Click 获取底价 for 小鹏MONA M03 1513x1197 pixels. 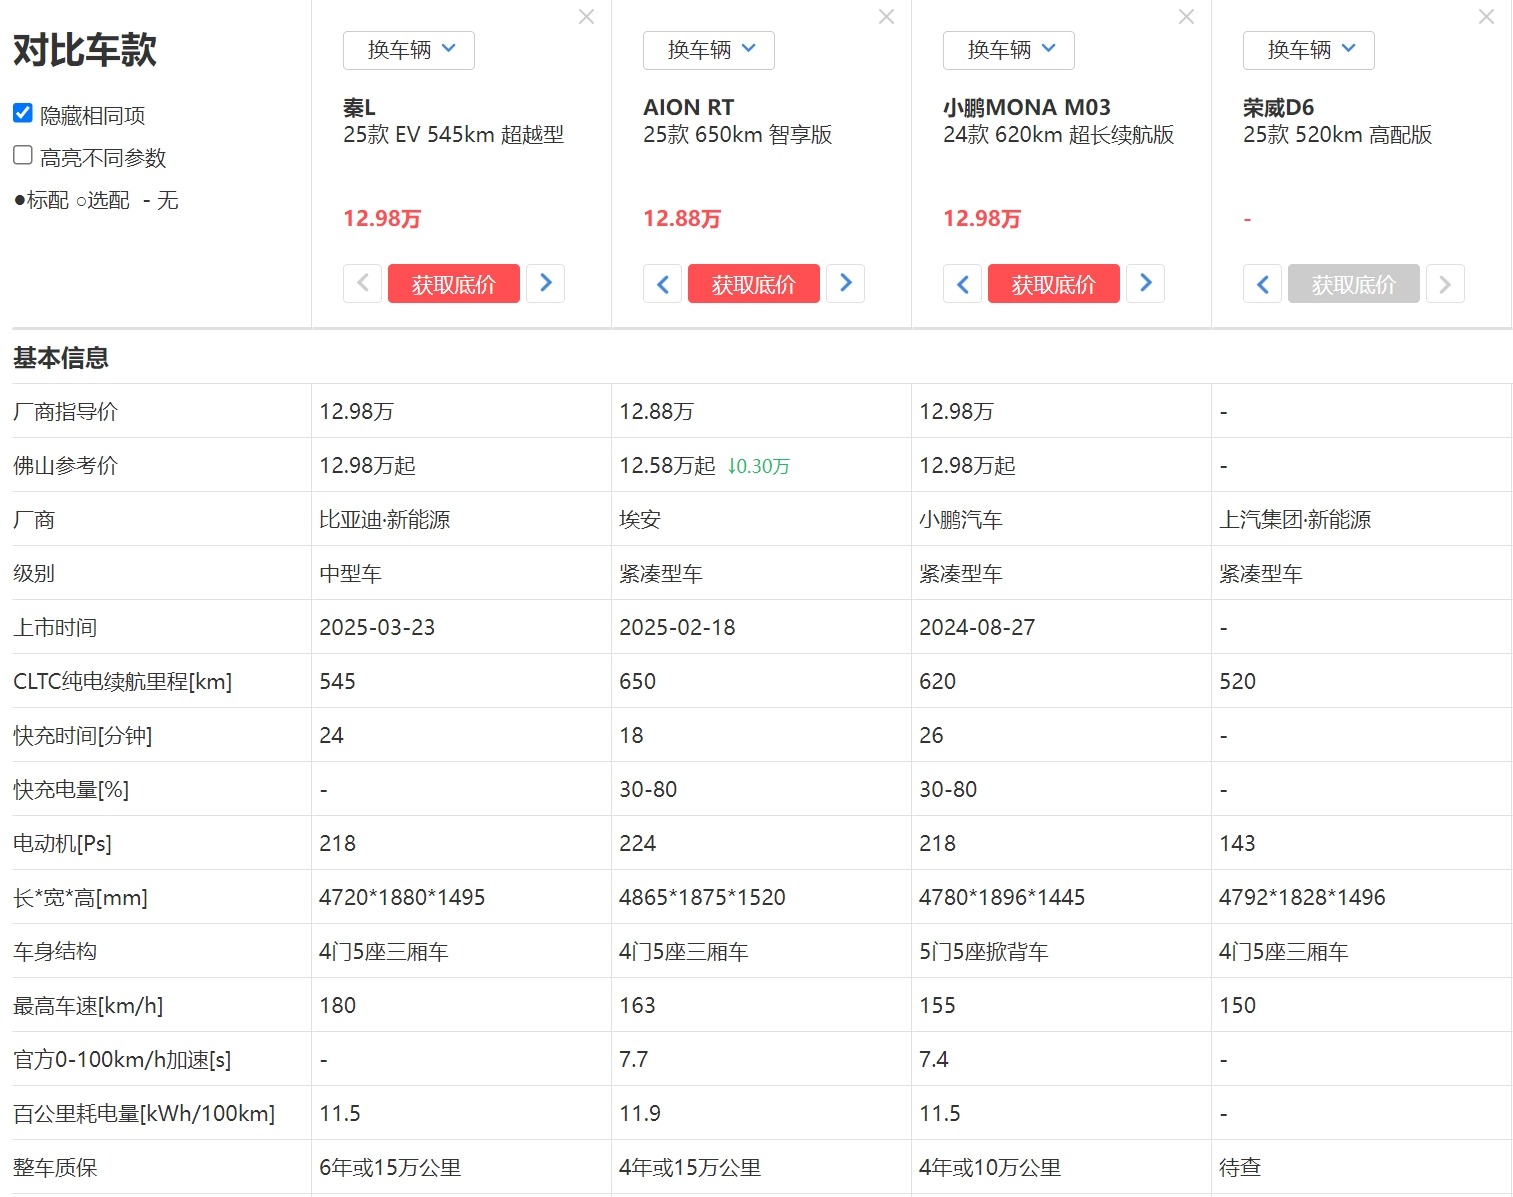pos(1054,284)
